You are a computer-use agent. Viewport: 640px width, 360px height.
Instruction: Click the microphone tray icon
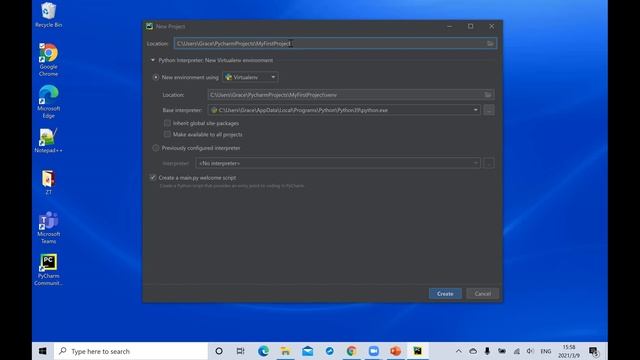click(x=487, y=351)
